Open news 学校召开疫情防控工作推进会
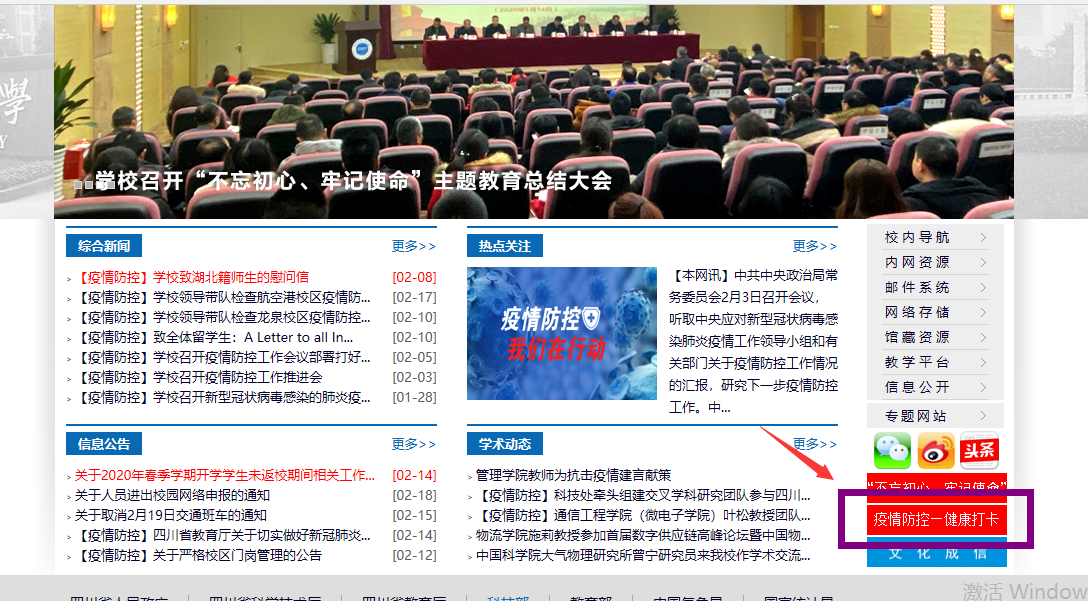The width and height of the screenshot is (1088, 601). click(198, 378)
